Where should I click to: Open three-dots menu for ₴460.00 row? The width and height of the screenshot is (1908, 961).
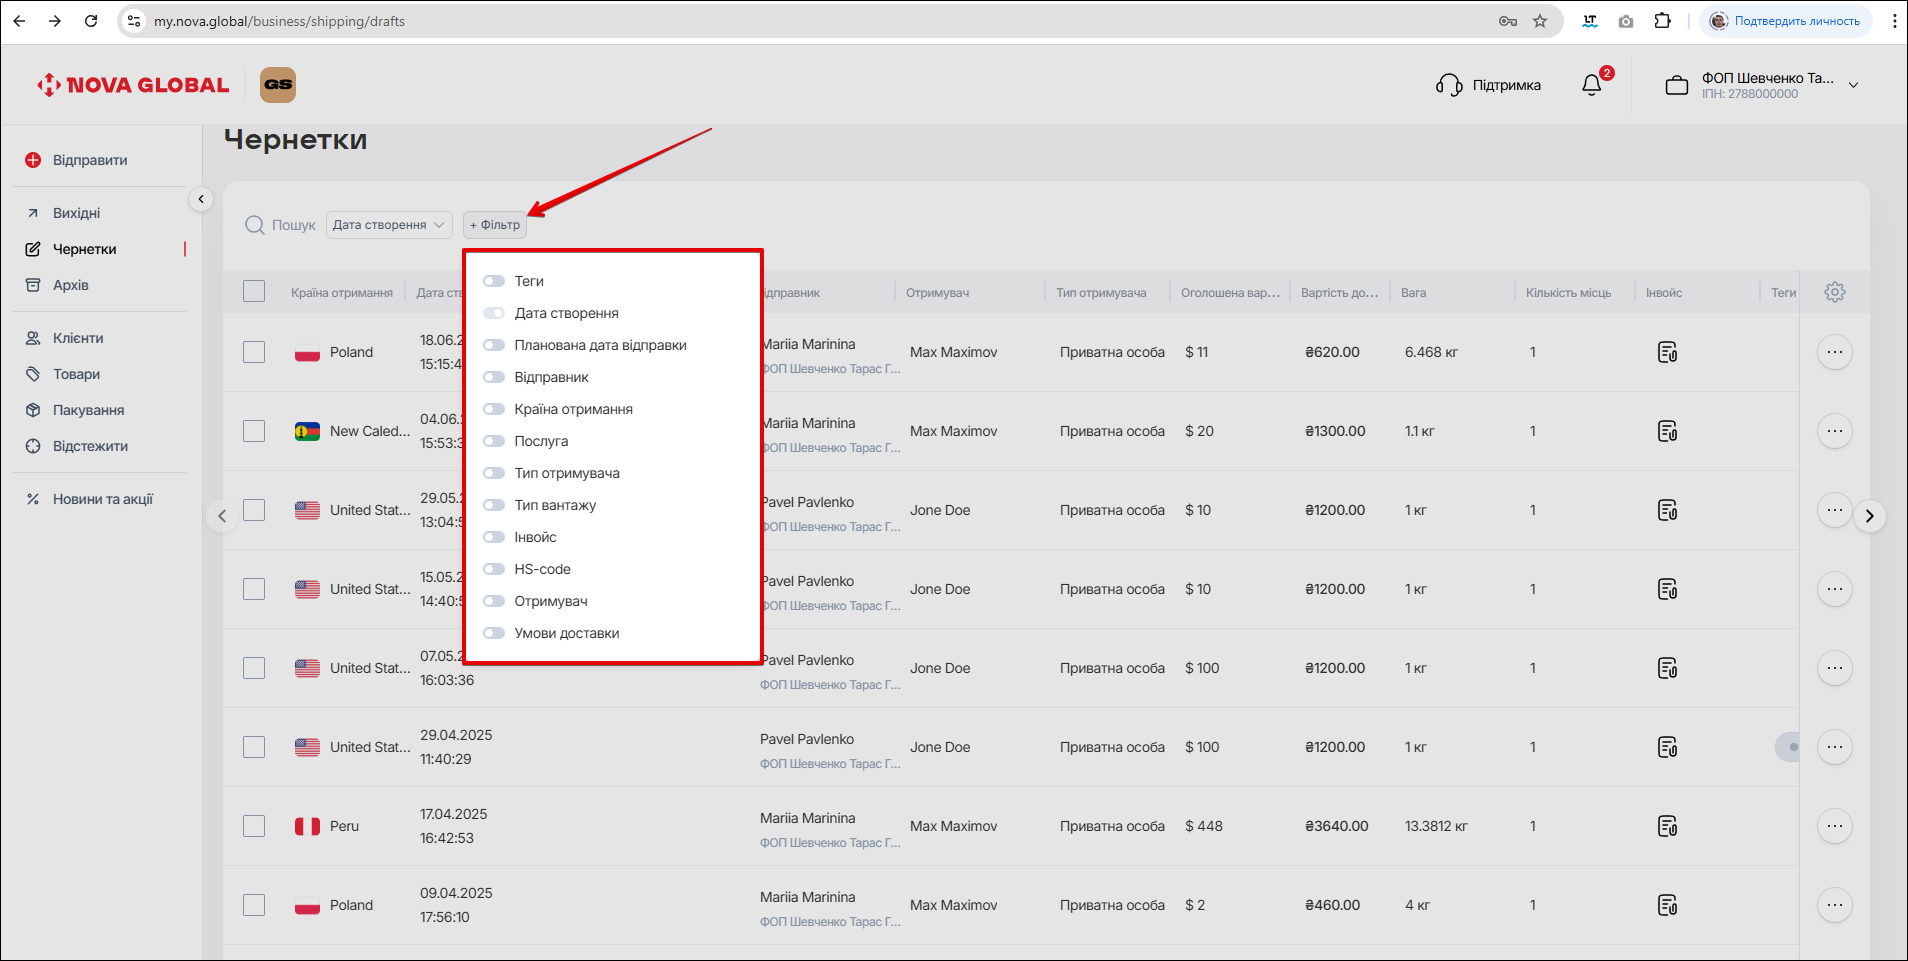point(1834,905)
